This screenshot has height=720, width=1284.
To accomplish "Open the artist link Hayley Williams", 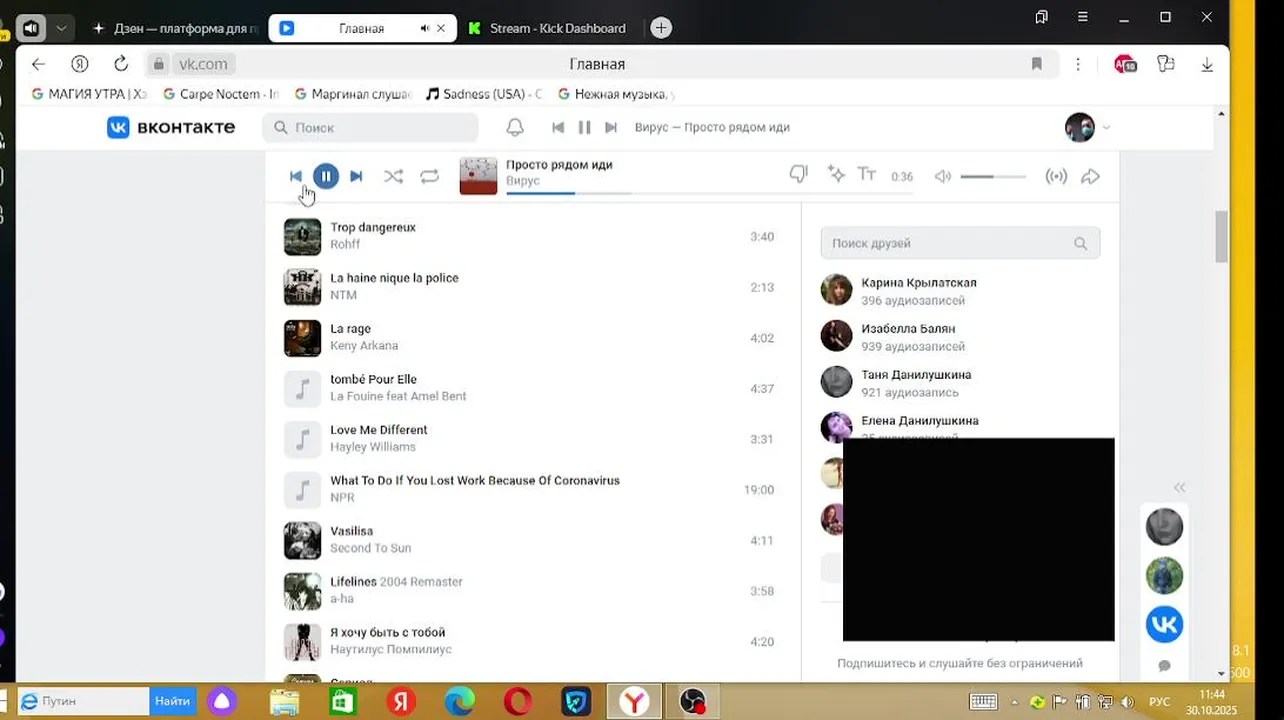I will pos(373,447).
